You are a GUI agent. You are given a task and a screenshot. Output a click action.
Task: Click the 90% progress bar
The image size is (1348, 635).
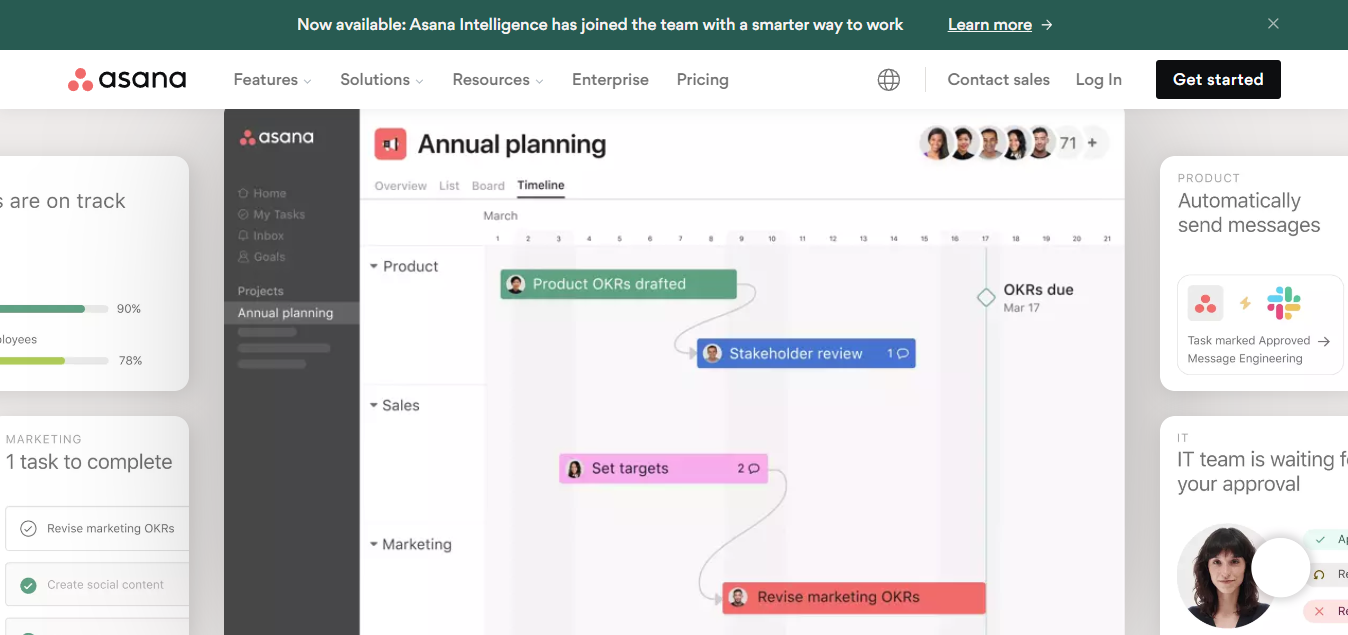[54, 309]
